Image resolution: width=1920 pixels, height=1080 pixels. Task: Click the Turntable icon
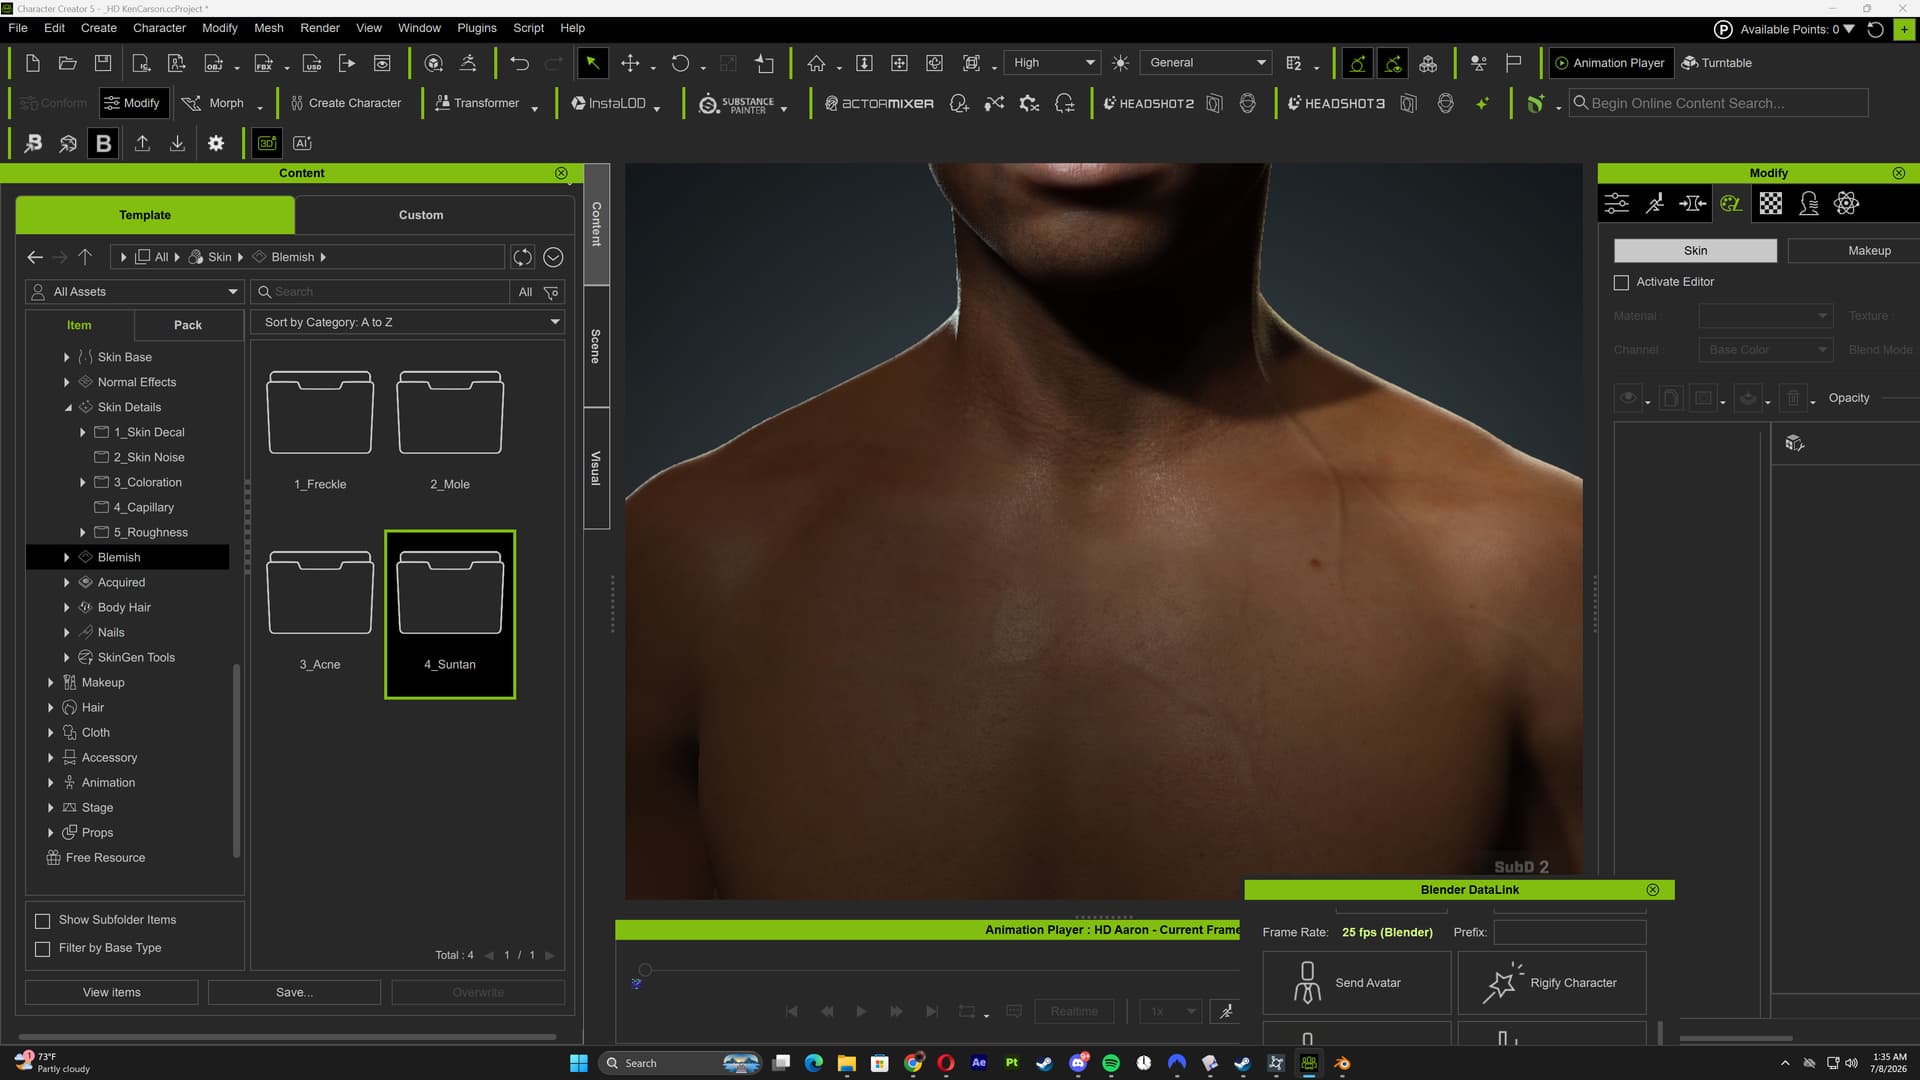[x=1716, y=62]
